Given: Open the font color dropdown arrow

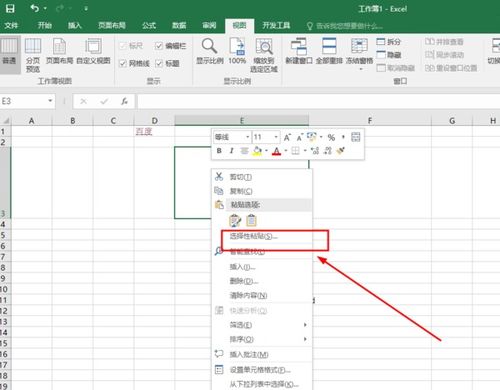Looking at the screenshot, I should coord(286,151).
